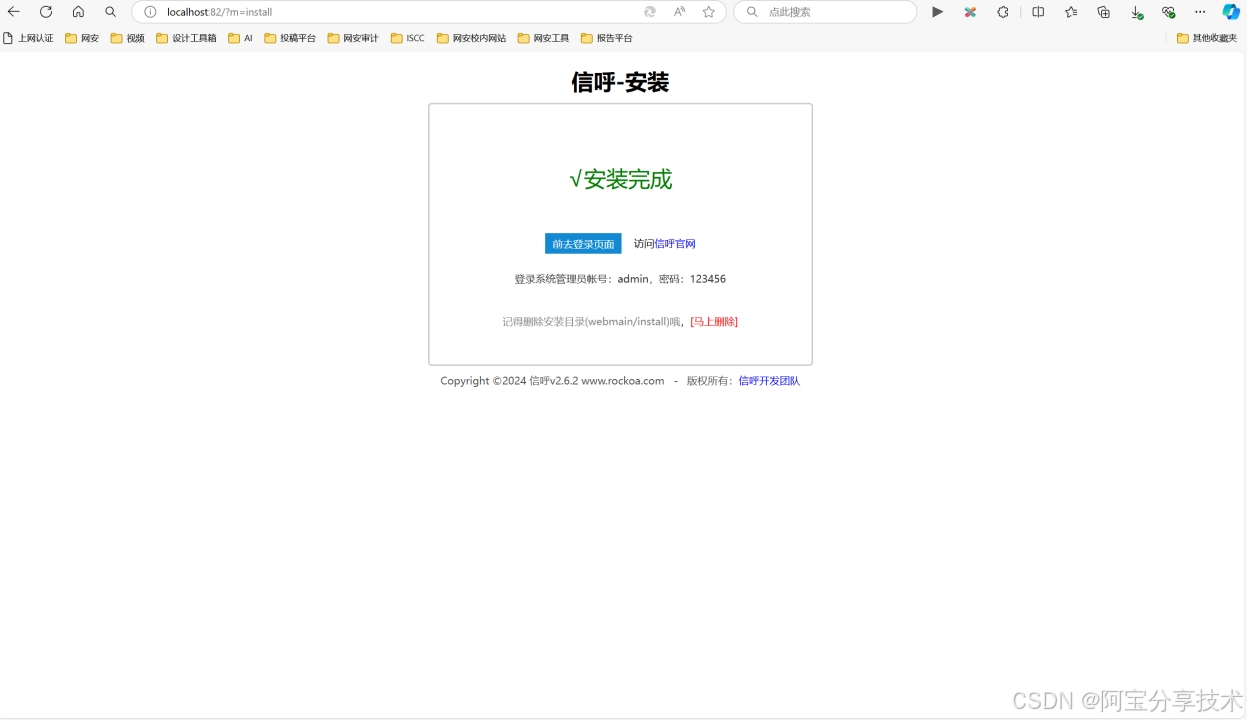Image resolution: width=1247 pixels, height=720 pixels.
Task: Click the swirl icon in address bar
Action: click(x=650, y=12)
